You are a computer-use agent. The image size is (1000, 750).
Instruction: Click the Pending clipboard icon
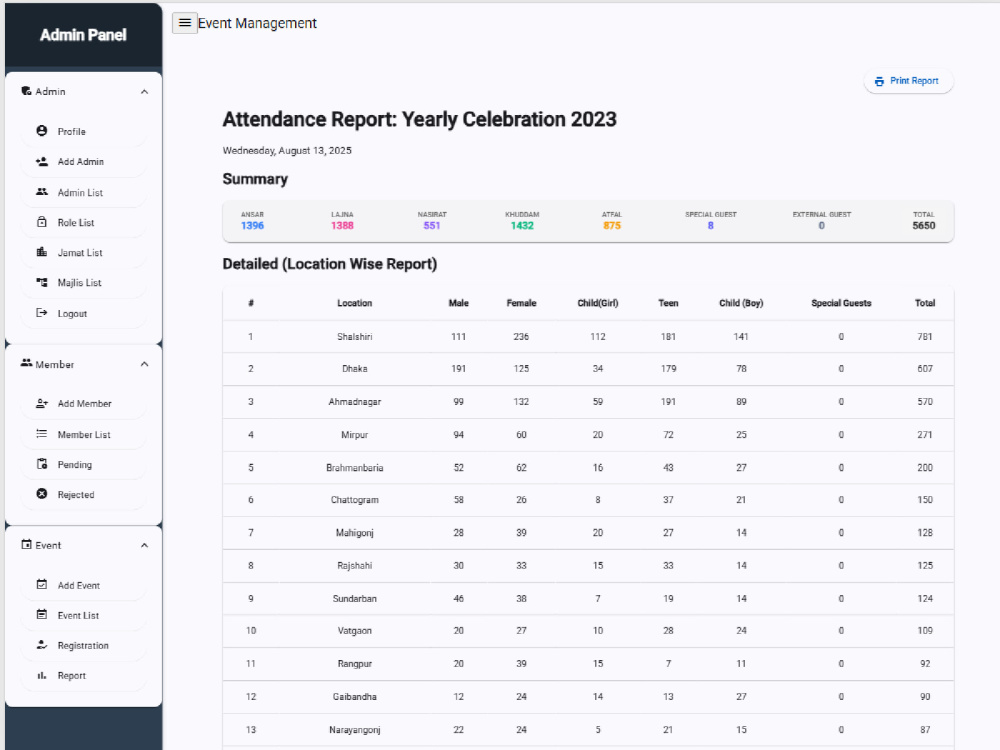tap(41, 464)
